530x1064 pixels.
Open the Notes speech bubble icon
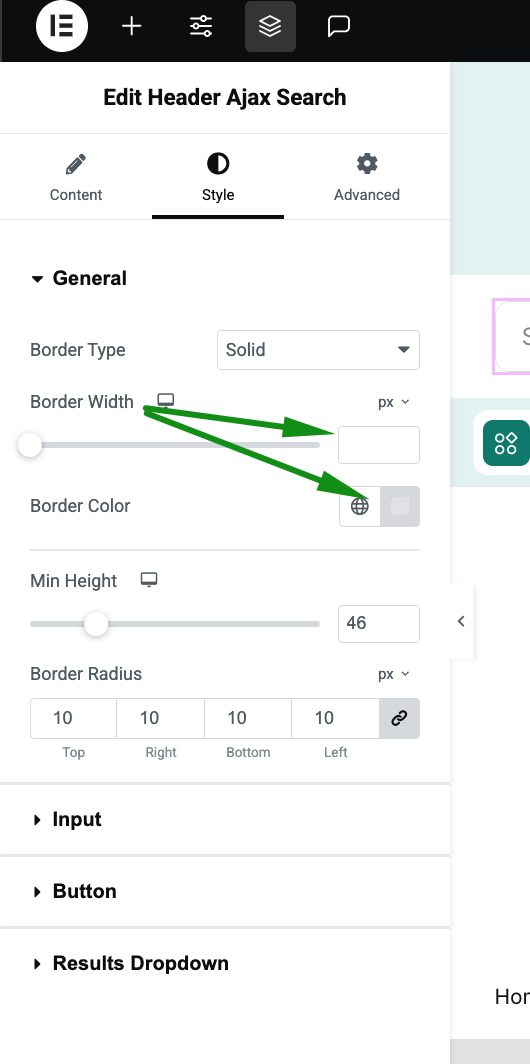pyautogui.click(x=339, y=26)
